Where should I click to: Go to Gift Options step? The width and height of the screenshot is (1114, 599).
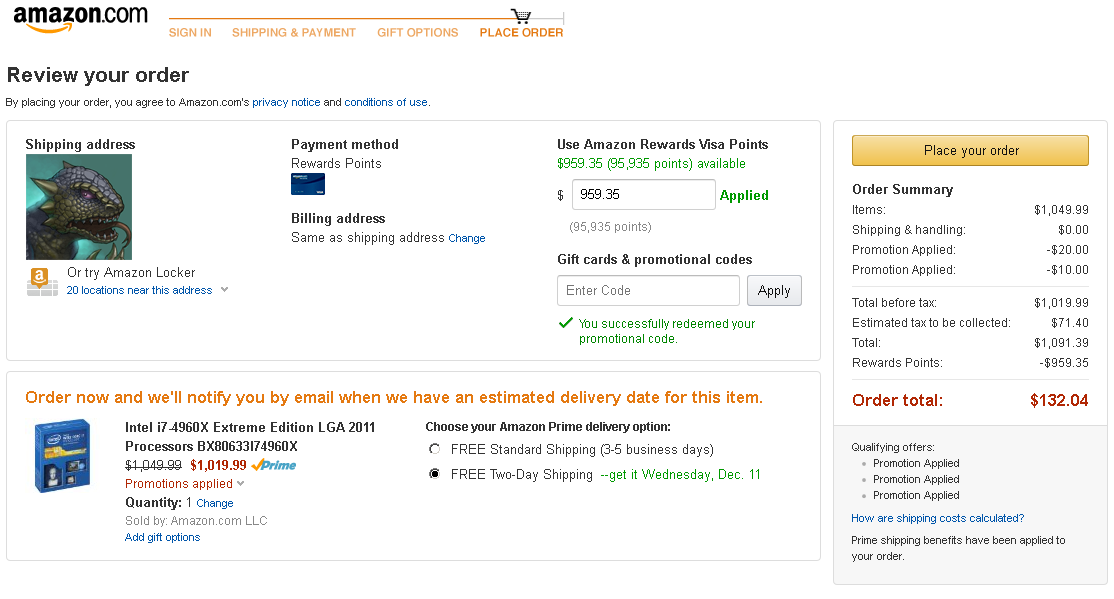[418, 33]
